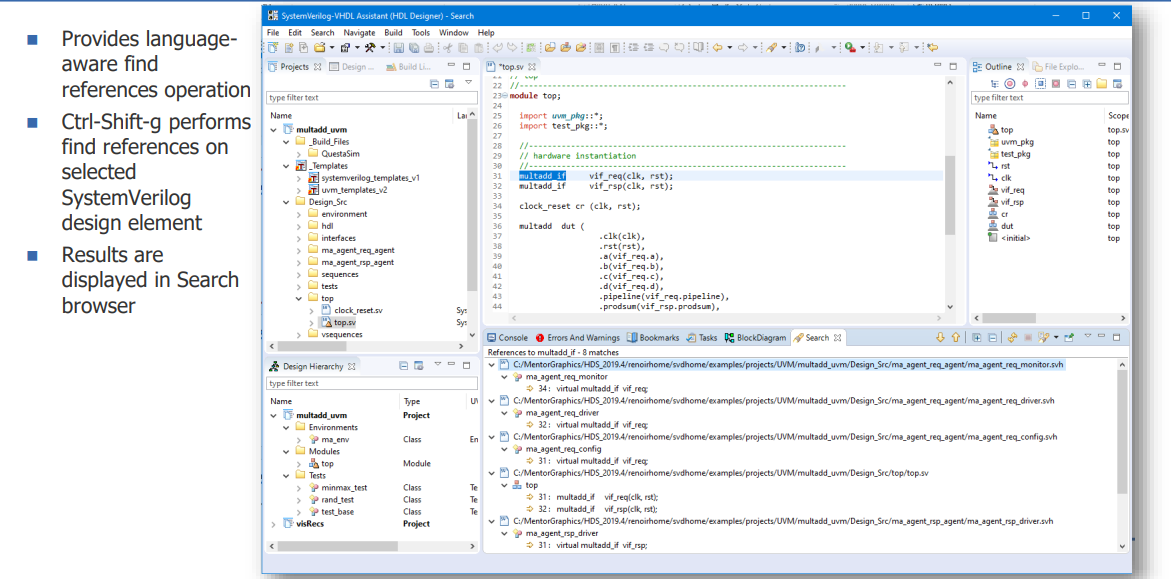Click Collapse All icon in Projects panel
The image size is (1171, 579).
pos(435,83)
